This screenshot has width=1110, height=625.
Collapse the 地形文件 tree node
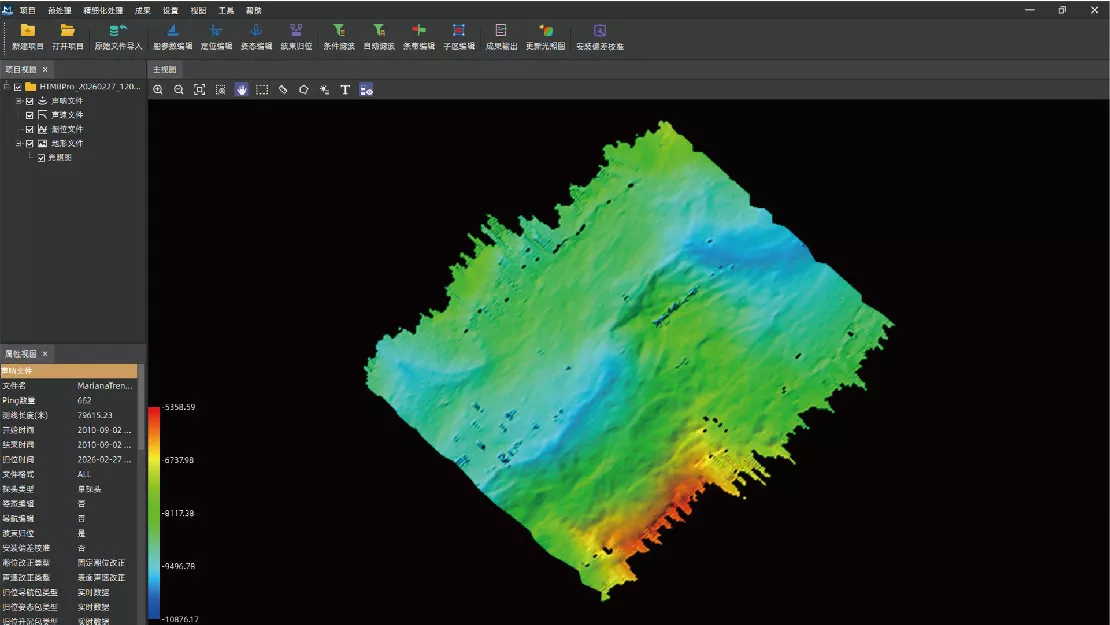point(19,144)
